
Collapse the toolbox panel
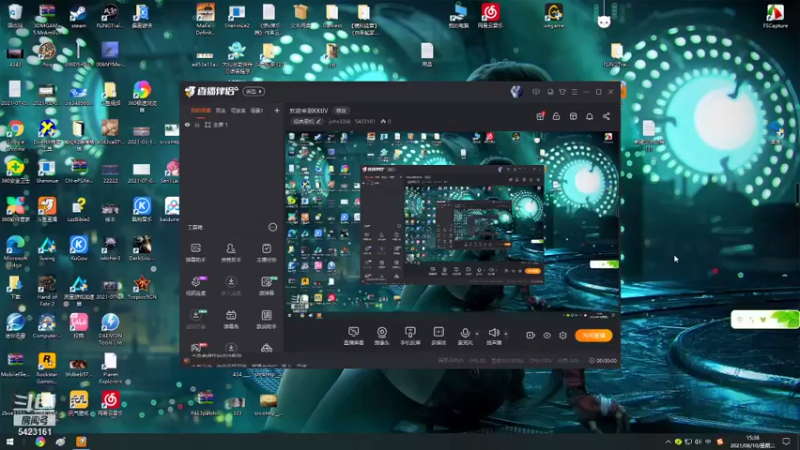tap(272, 227)
